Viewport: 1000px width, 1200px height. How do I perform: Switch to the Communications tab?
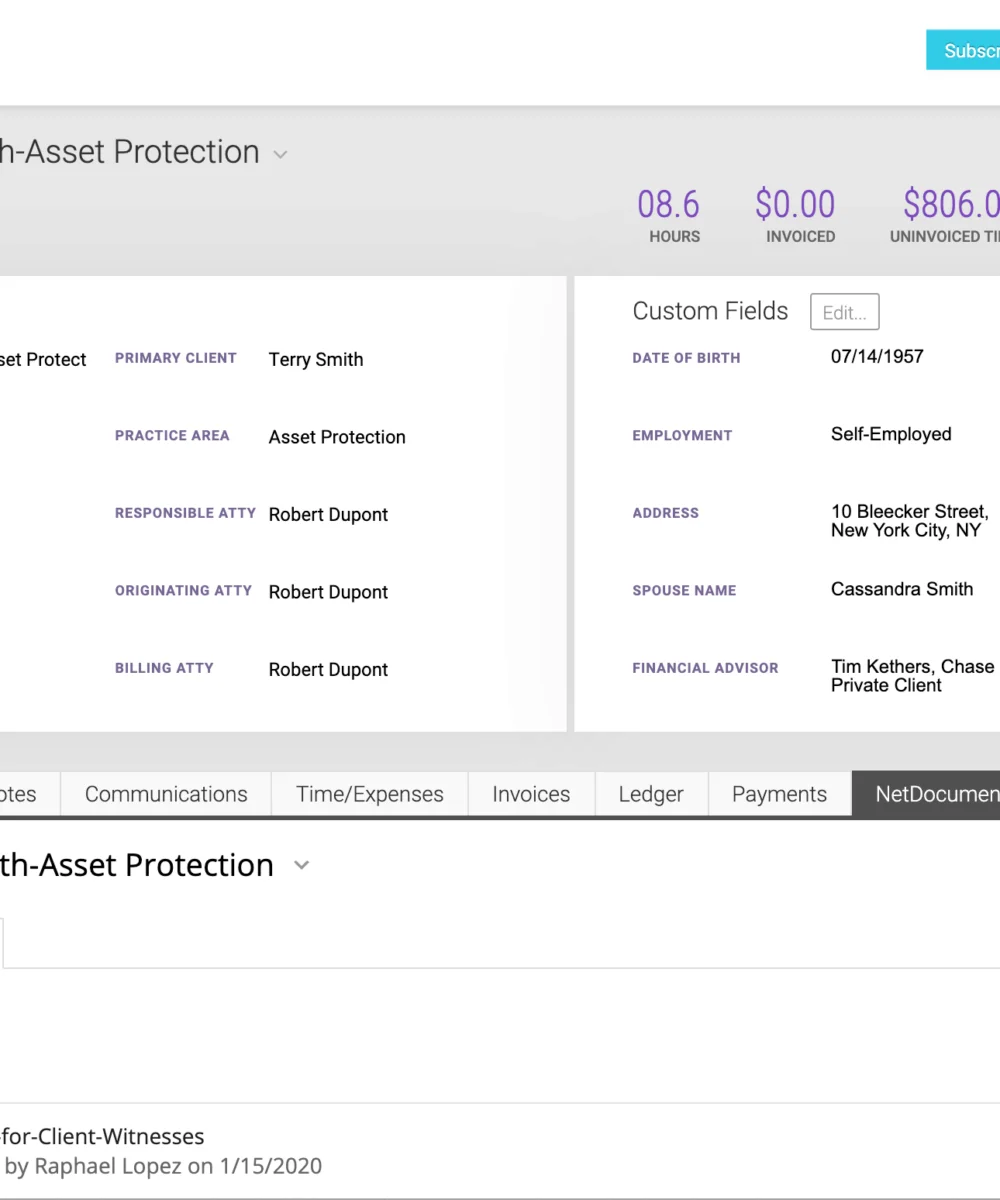point(166,794)
